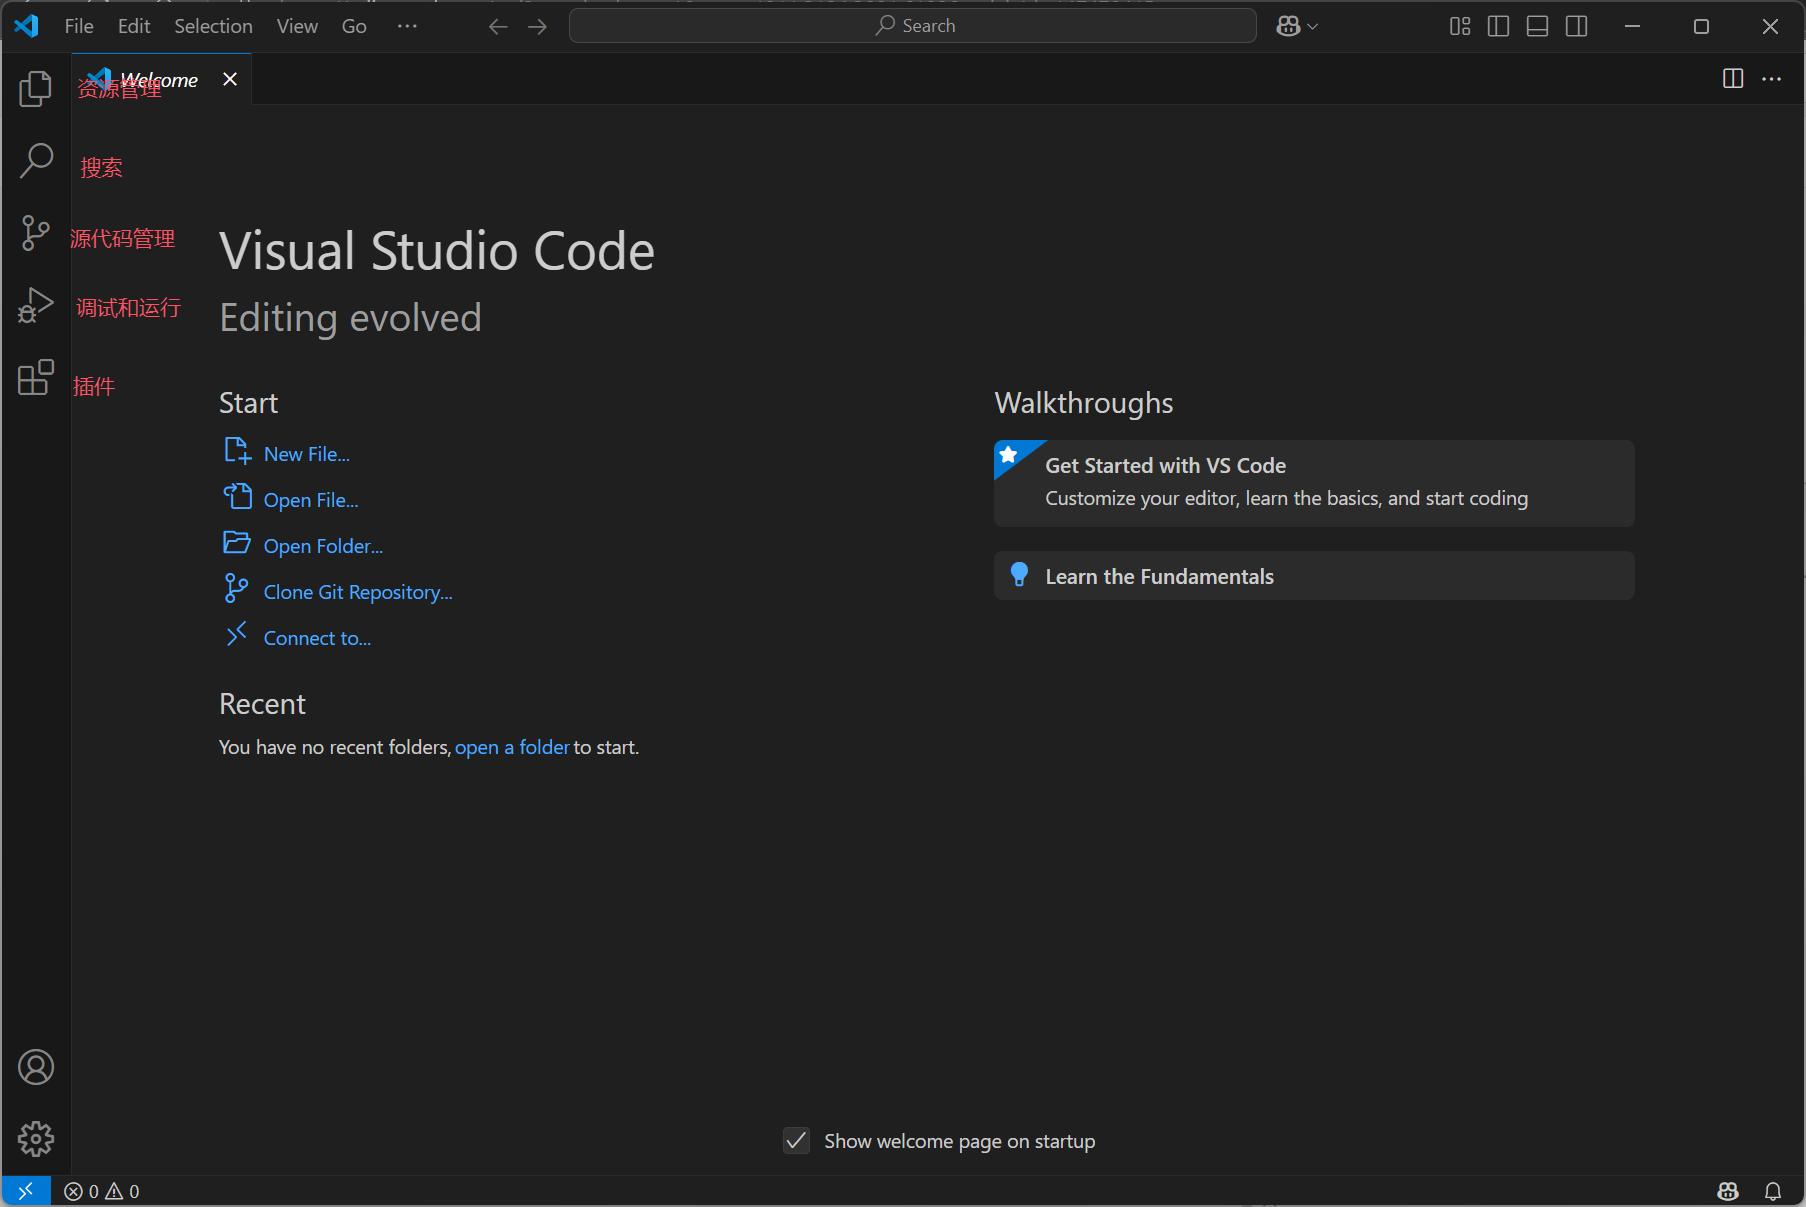
Task: Open Copilot status icon in status bar
Action: (1728, 1191)
